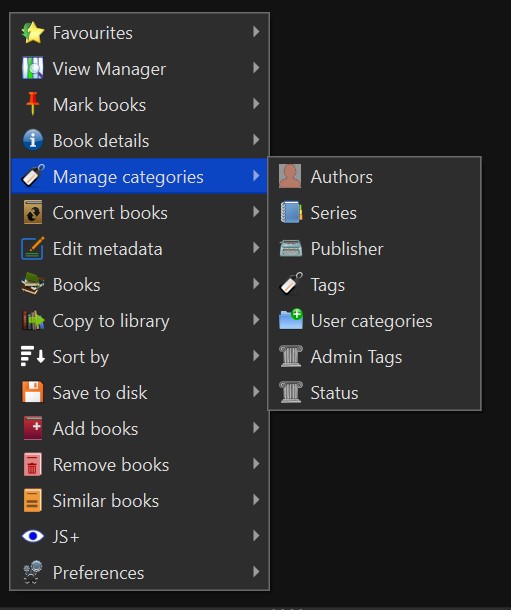Click the Authors portrait icon in submenu
The image size is (511, 610).
290,176
